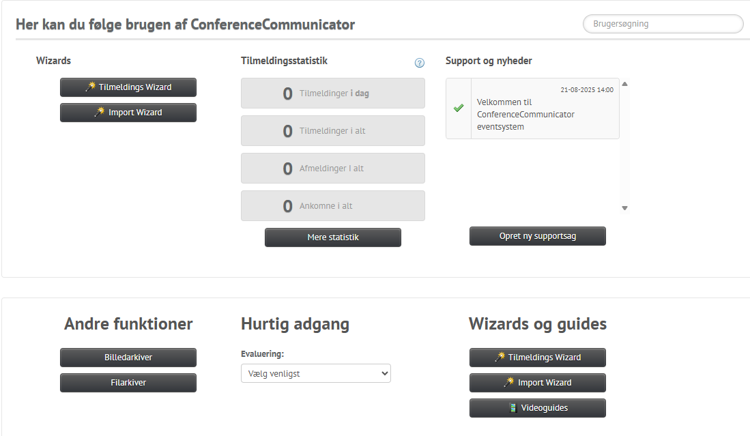This screenshot has width=750, height=436.
Task: Click the film icon on the Videoguides button
Action: 513,408
